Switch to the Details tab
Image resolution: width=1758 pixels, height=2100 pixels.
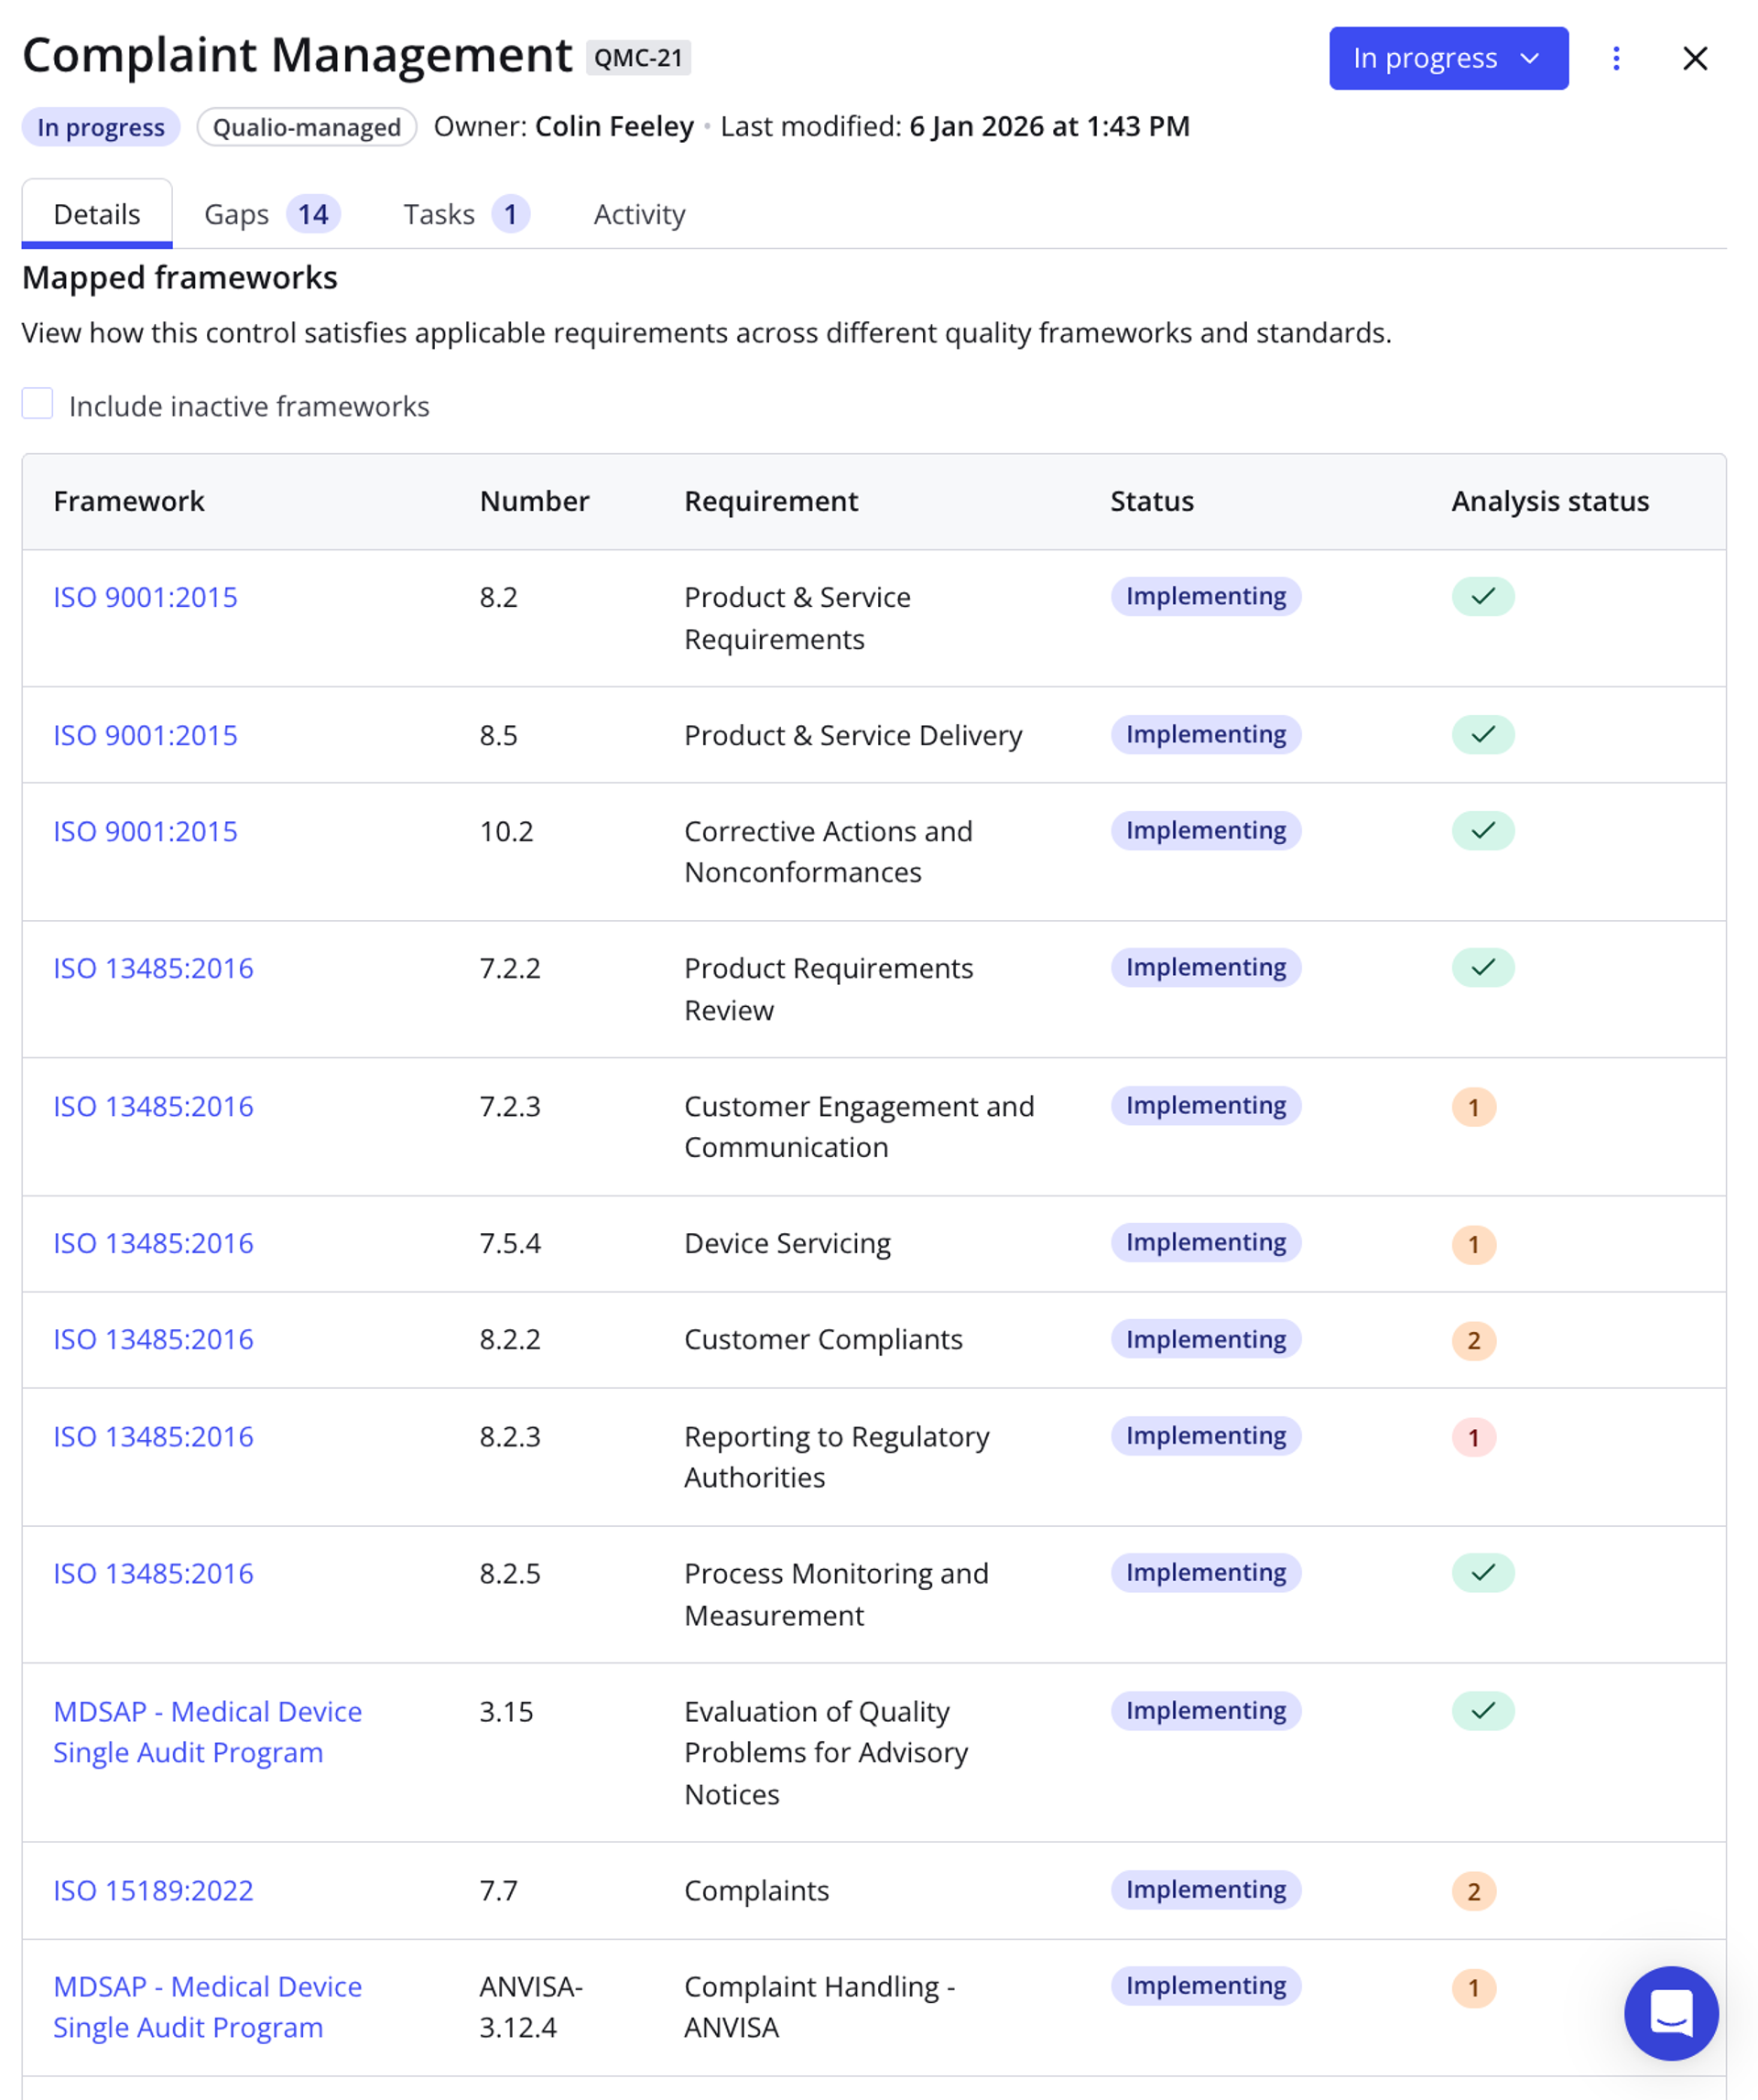coord(97,213)
